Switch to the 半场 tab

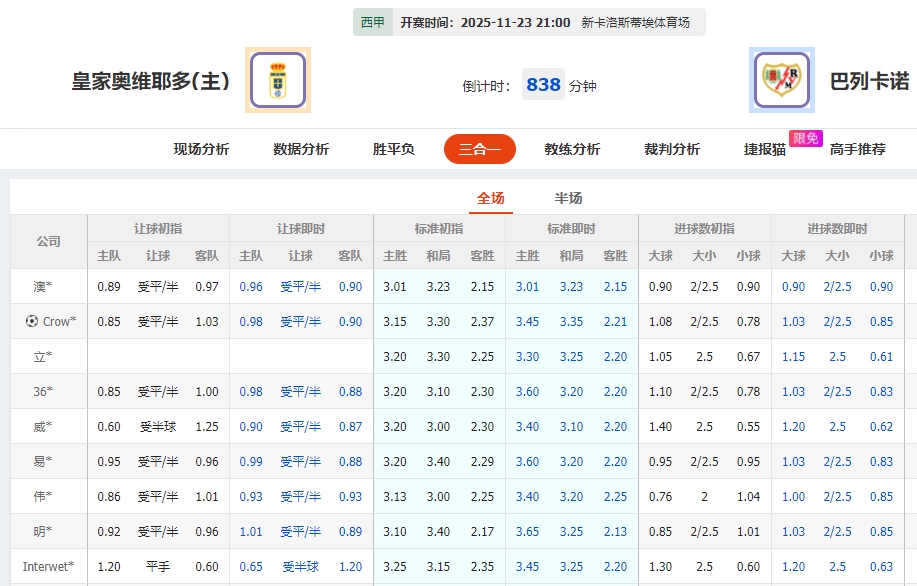570,197
